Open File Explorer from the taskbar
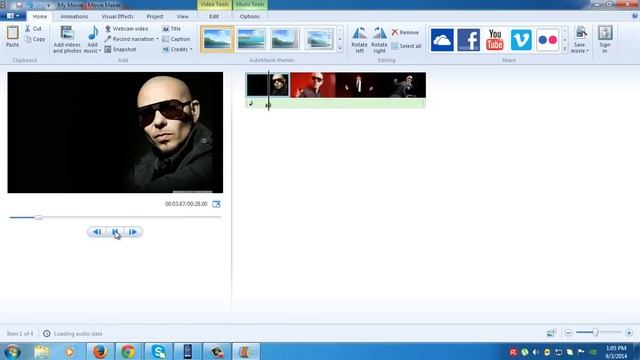 pos(42,351)
